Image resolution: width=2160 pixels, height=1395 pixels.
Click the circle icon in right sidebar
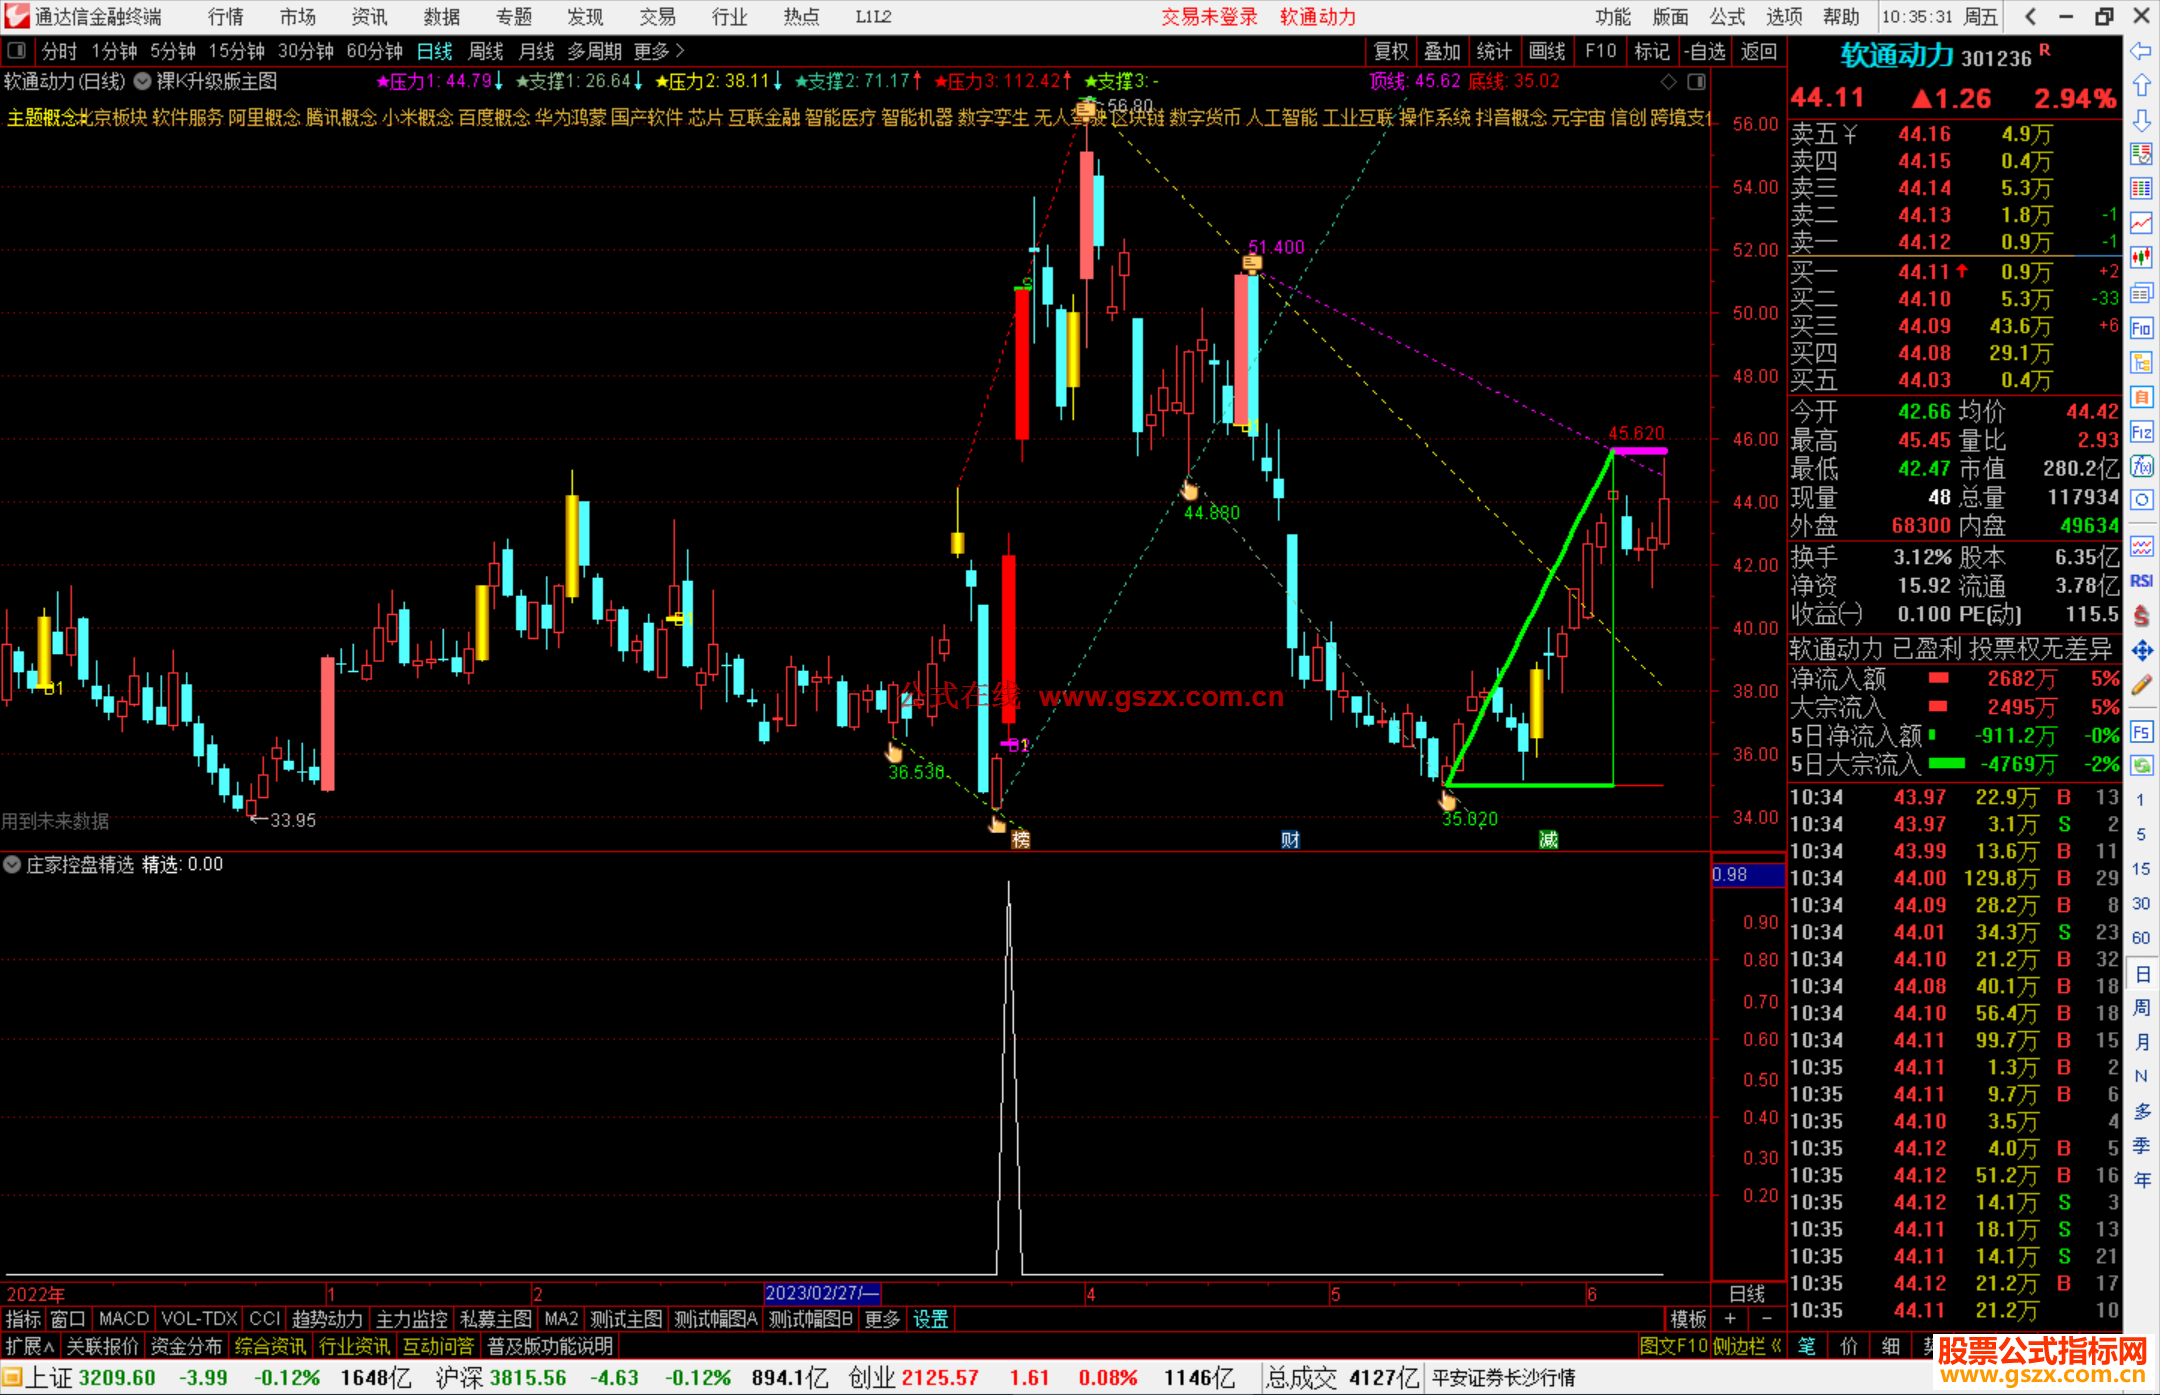point(2141,500)
